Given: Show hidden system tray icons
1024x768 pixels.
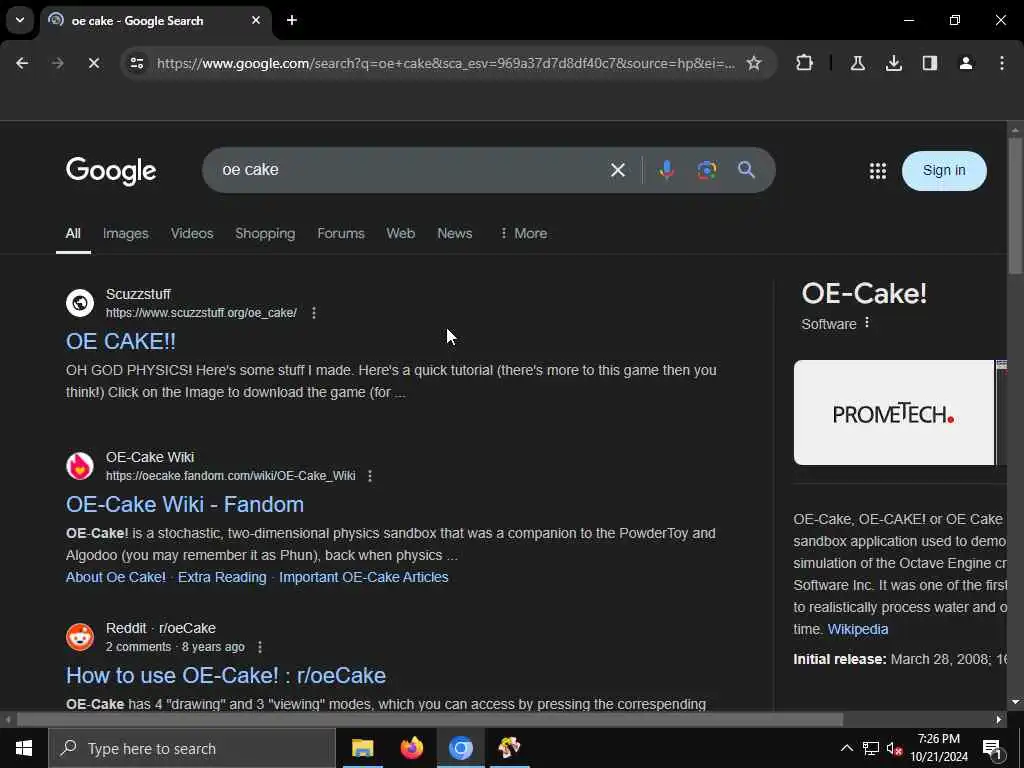Looking at the screenshot, I should point(846,748).
